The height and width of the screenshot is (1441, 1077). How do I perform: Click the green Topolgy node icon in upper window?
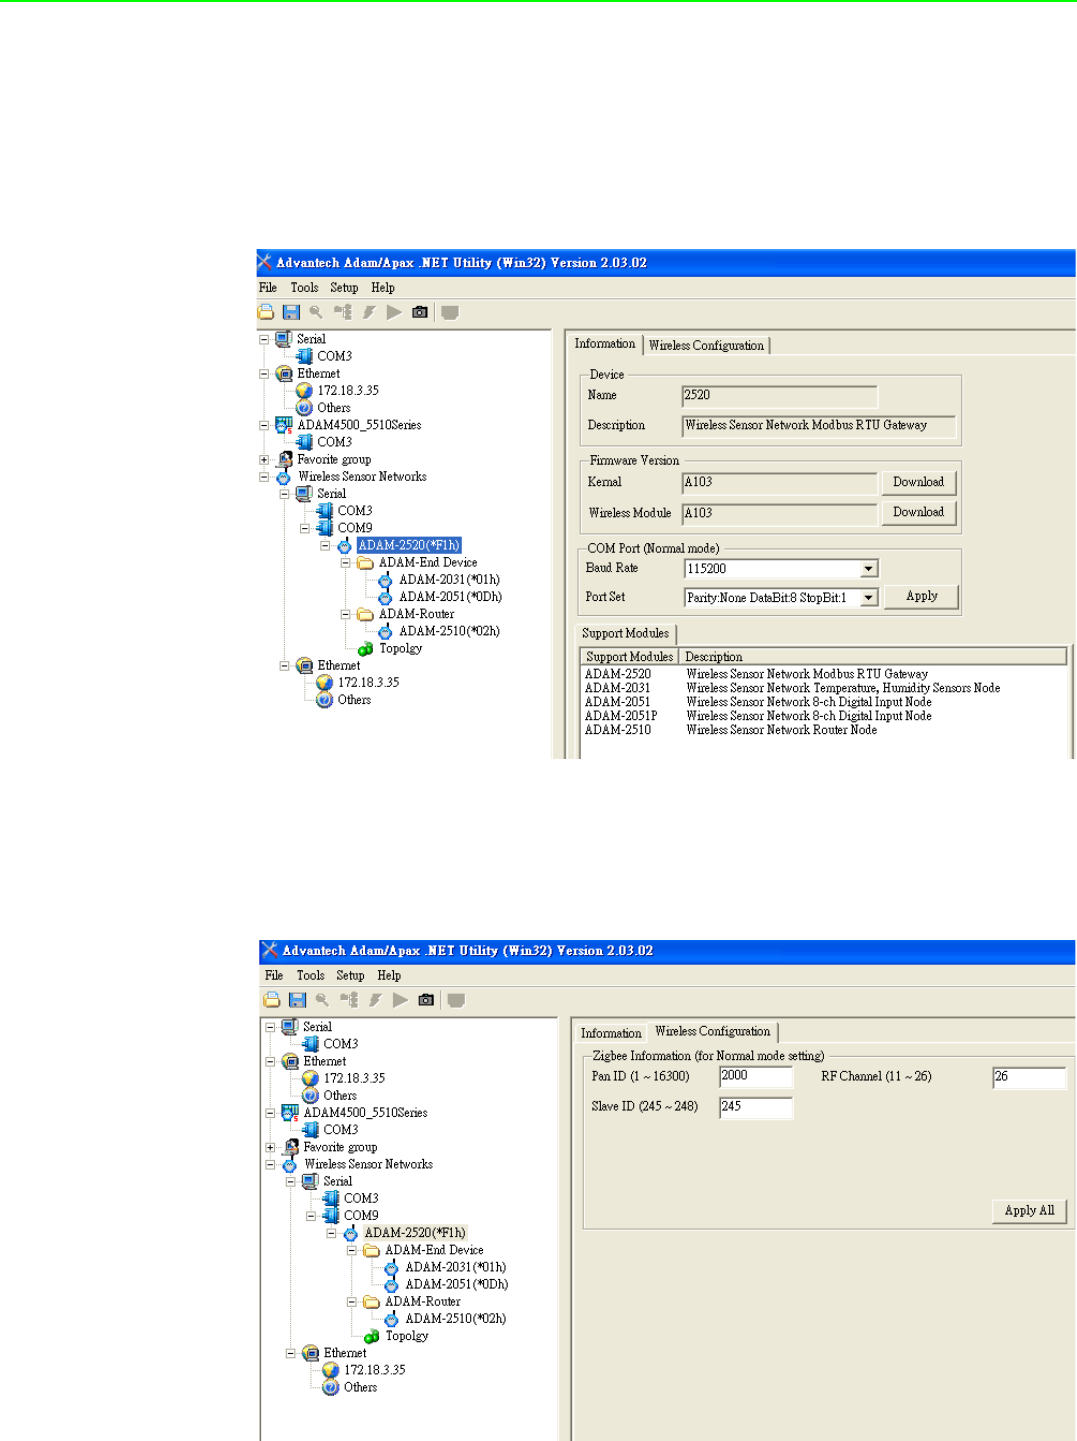366,649
